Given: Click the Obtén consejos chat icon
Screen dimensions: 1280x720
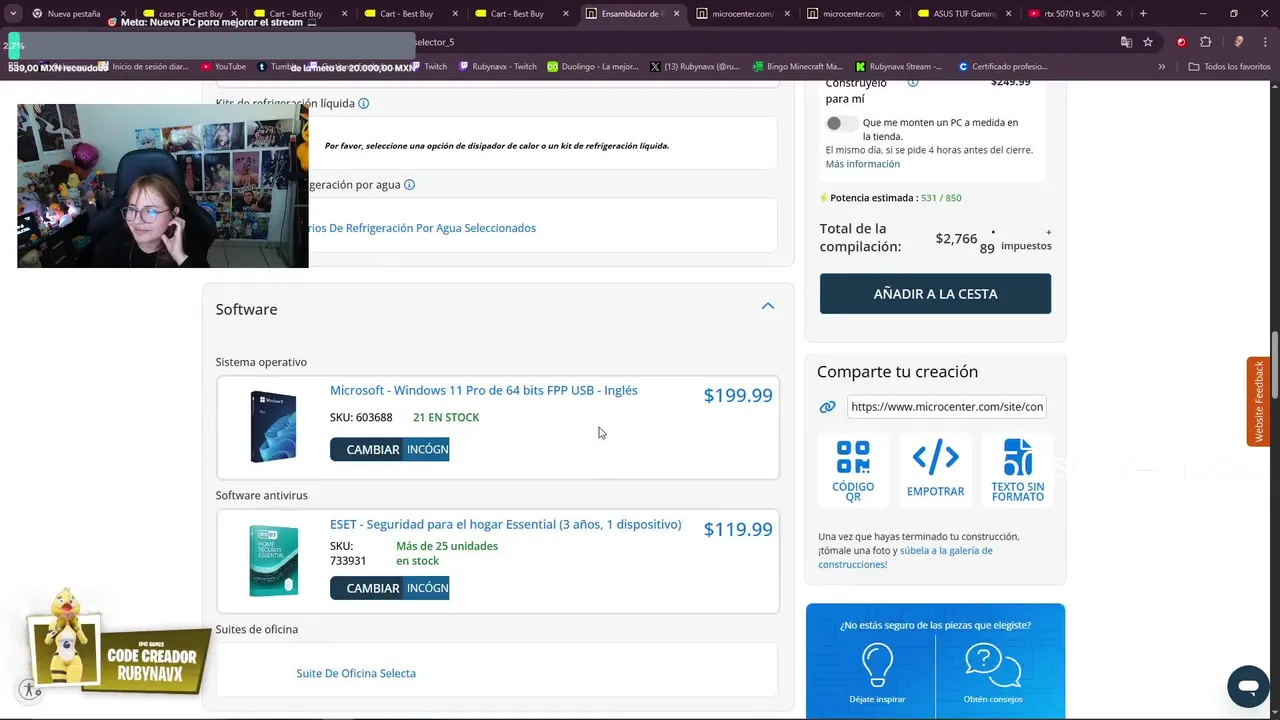Looking at the screenshot, I should (x=992, y=665).
